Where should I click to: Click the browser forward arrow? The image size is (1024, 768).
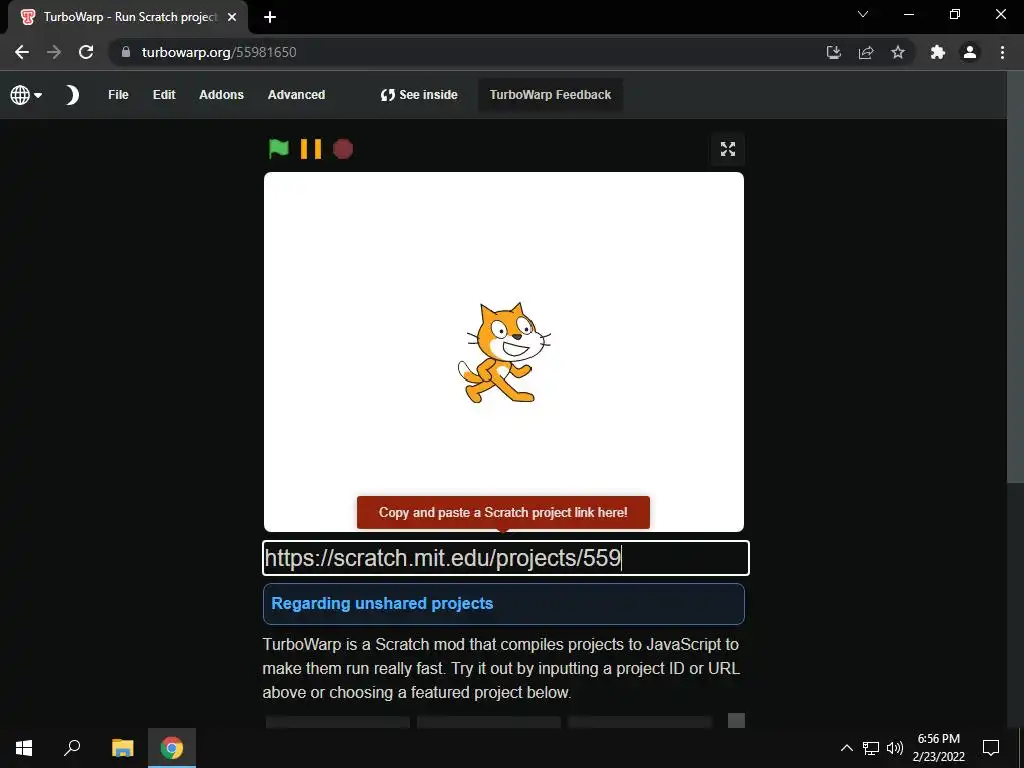(x=54, y=52)
